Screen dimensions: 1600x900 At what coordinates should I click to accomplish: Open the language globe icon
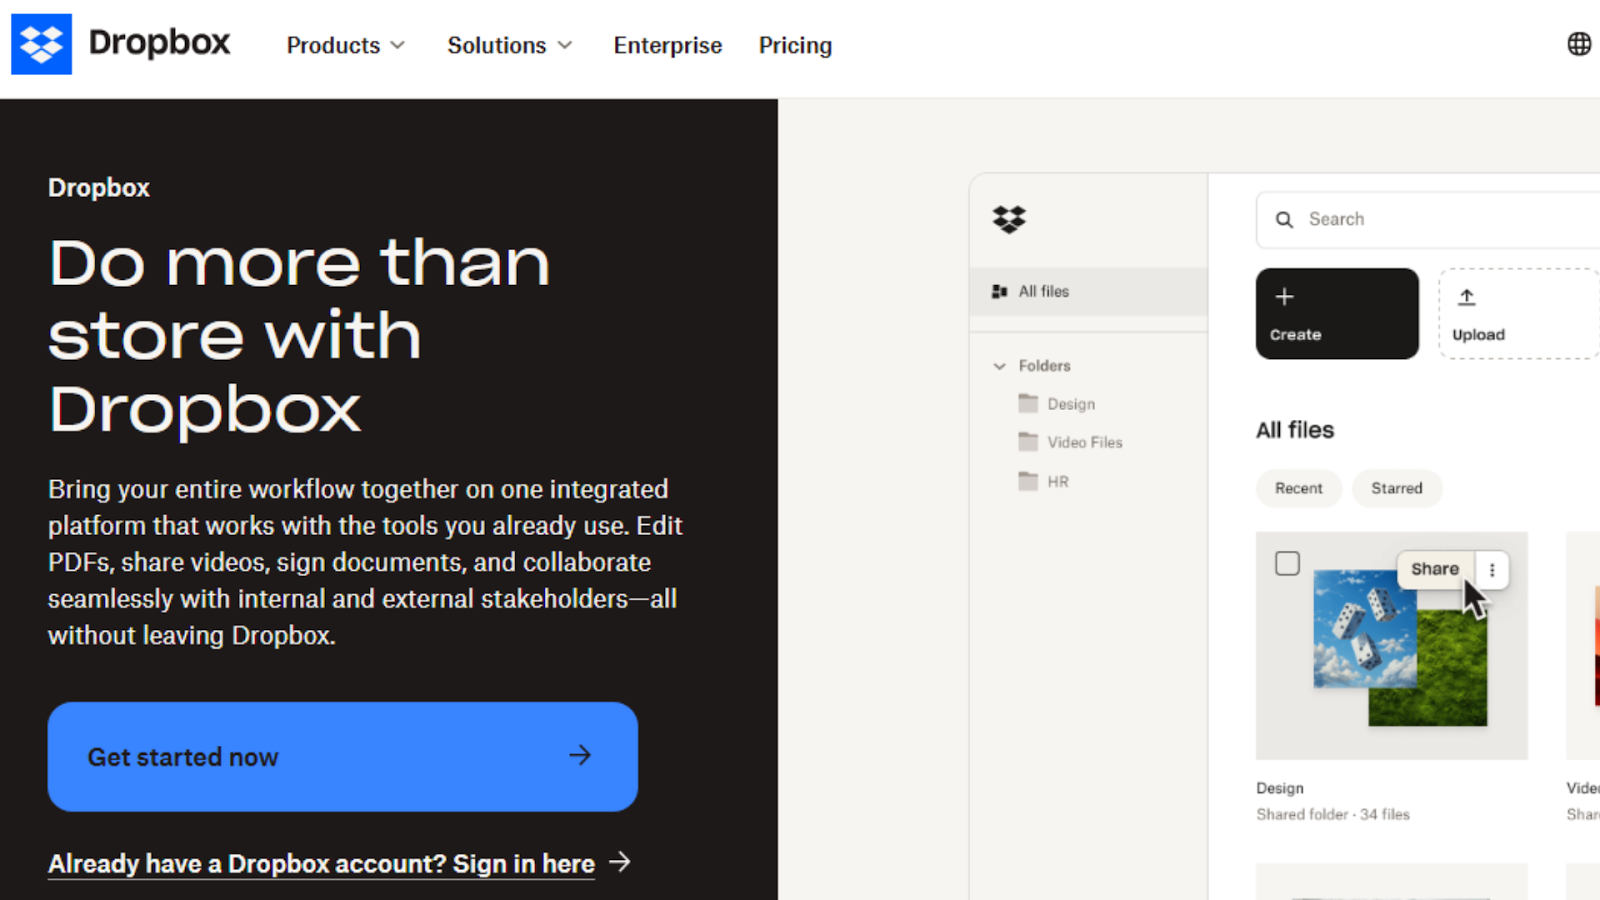click(1578, 43)
